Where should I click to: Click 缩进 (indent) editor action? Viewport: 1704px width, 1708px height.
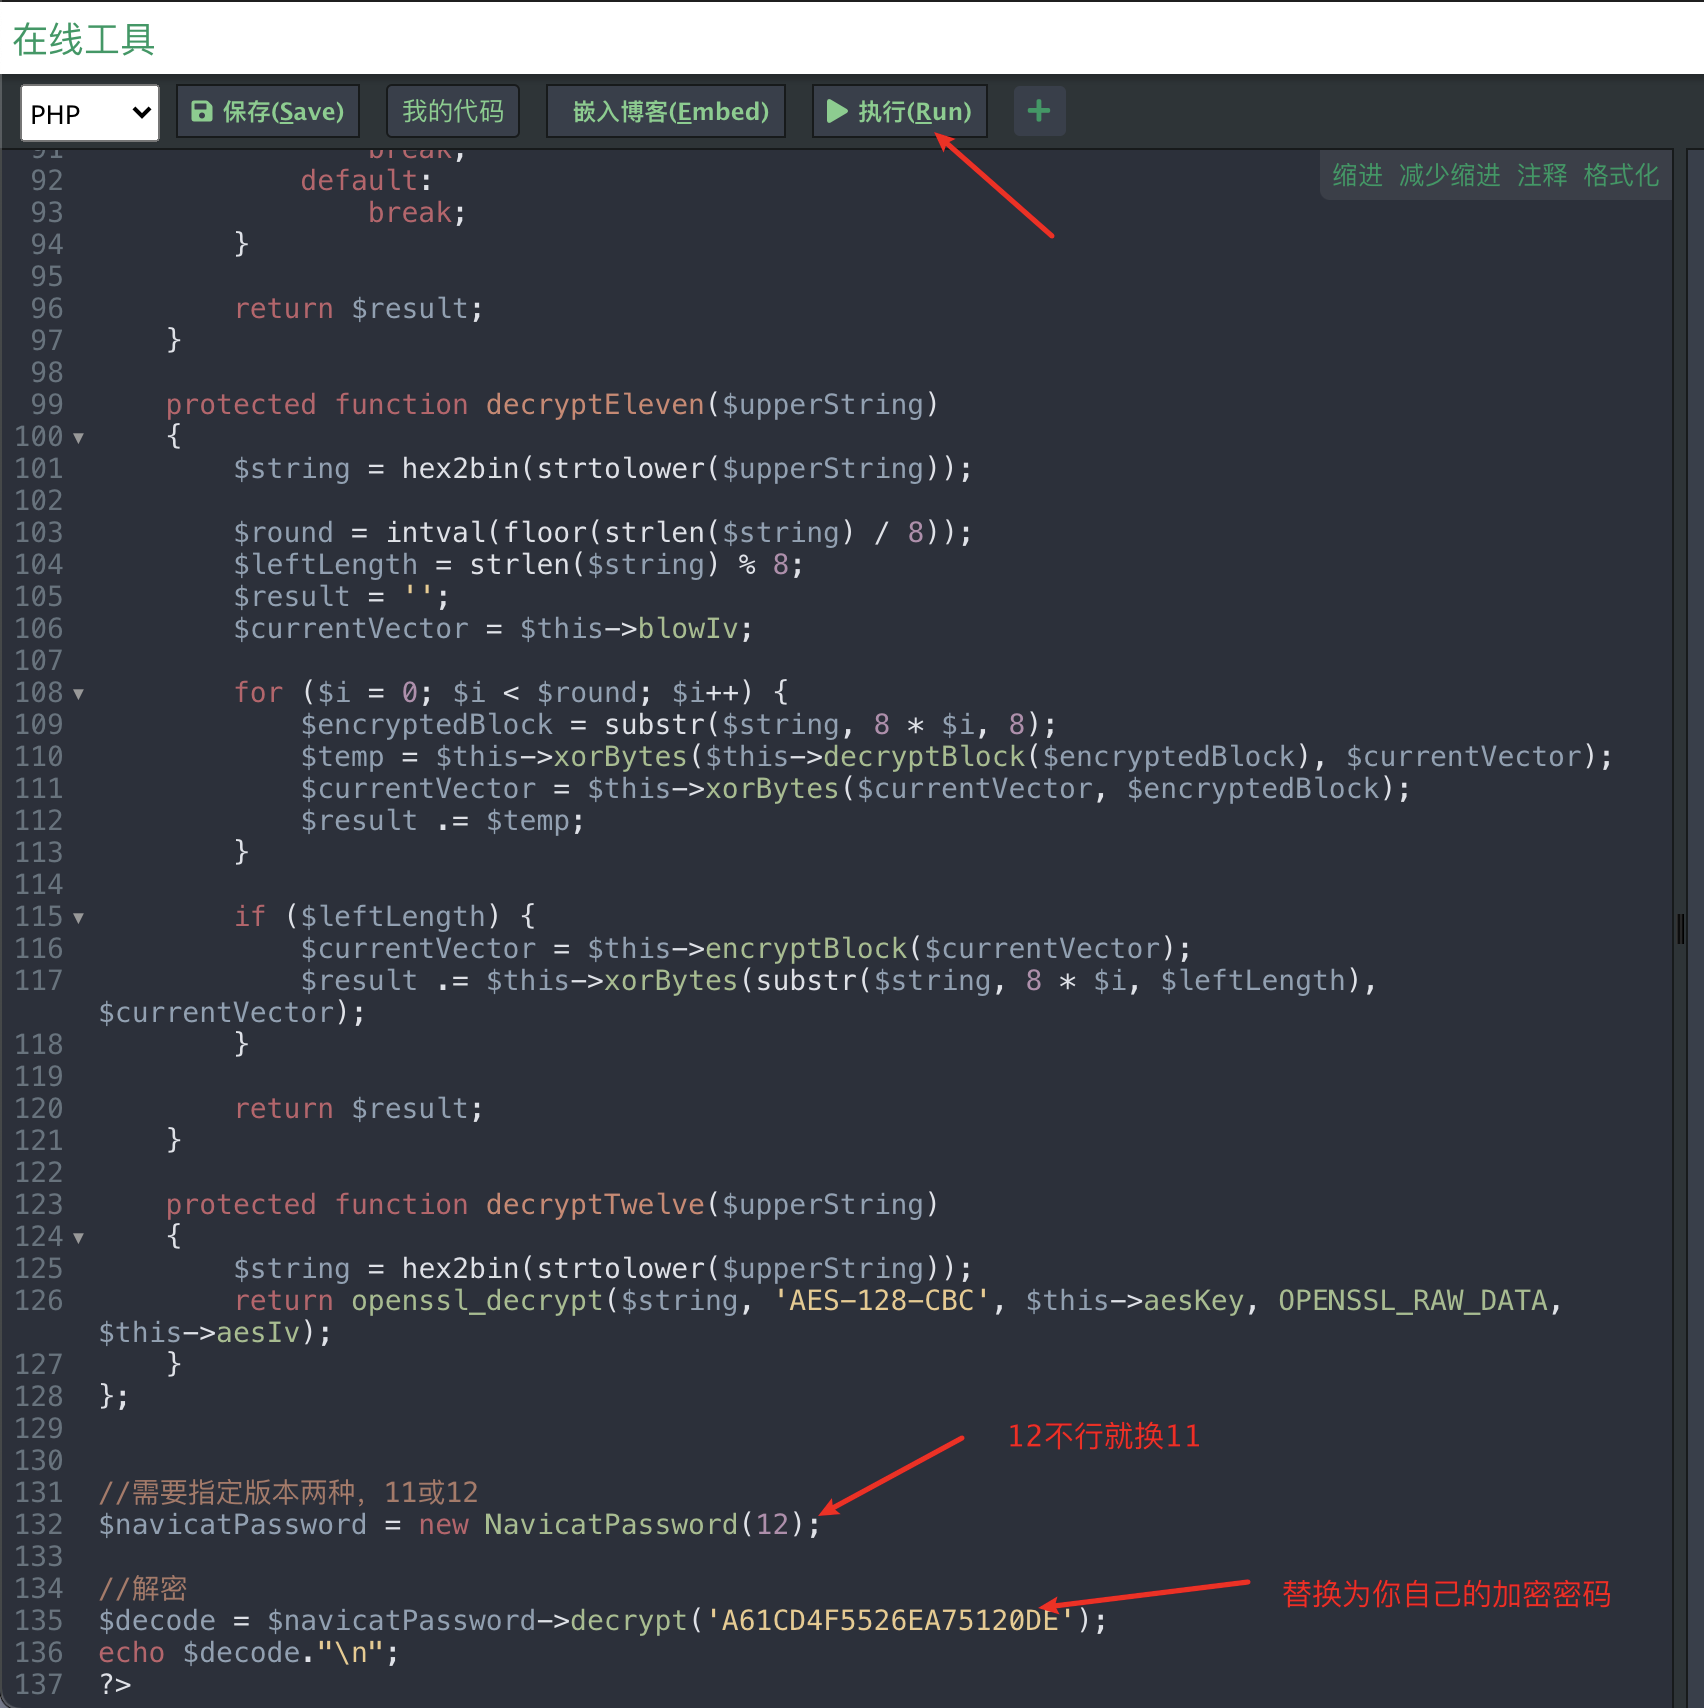(1358, 176)
